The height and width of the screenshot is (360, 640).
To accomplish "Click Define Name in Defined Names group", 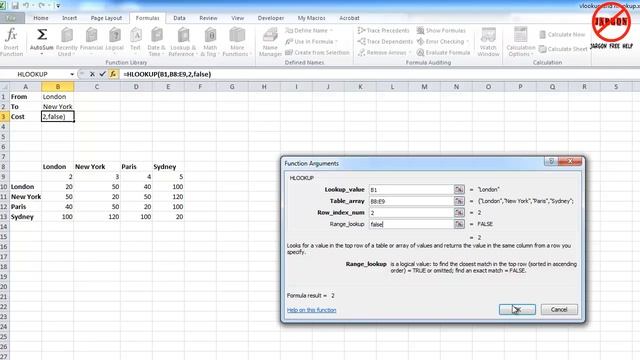I will coord(309,31).
